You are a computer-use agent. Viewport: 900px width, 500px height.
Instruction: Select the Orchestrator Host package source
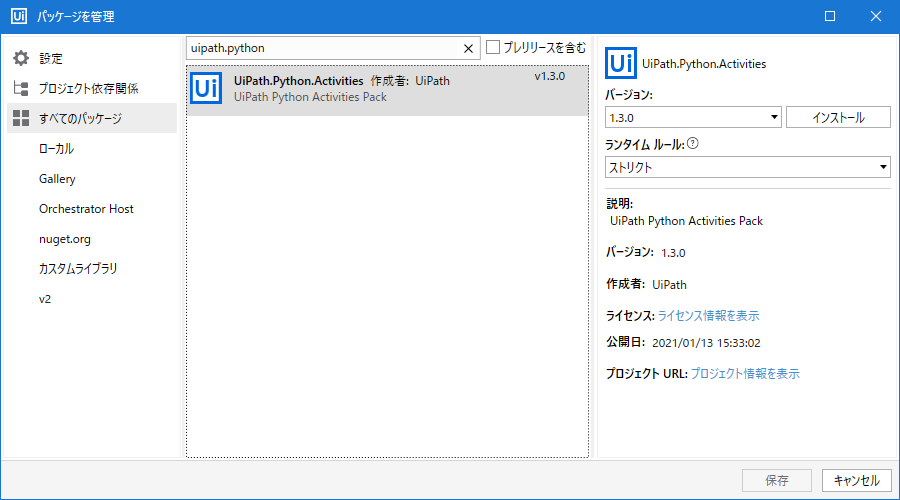tap(86, 209)
